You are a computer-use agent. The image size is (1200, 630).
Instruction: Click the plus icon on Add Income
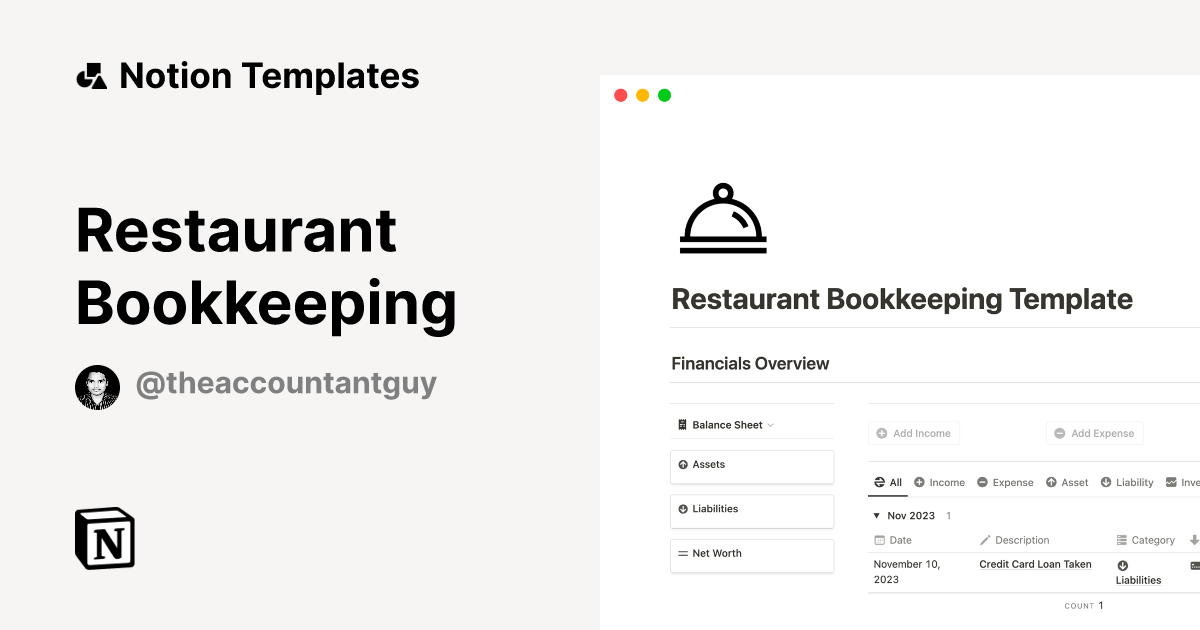pyautogui.click(x=884, y=432)
